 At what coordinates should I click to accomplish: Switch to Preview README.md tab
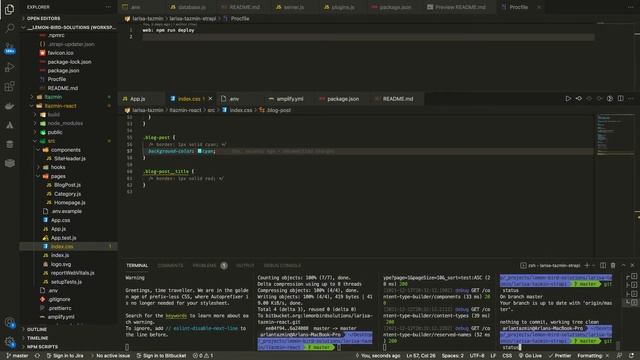click(x=460, y=7)
